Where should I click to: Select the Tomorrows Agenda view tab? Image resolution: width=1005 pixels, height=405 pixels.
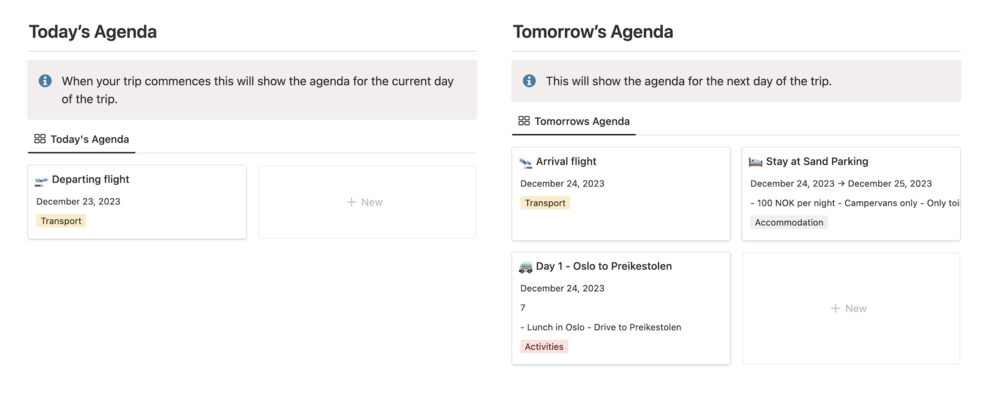(x=581, y=121)
